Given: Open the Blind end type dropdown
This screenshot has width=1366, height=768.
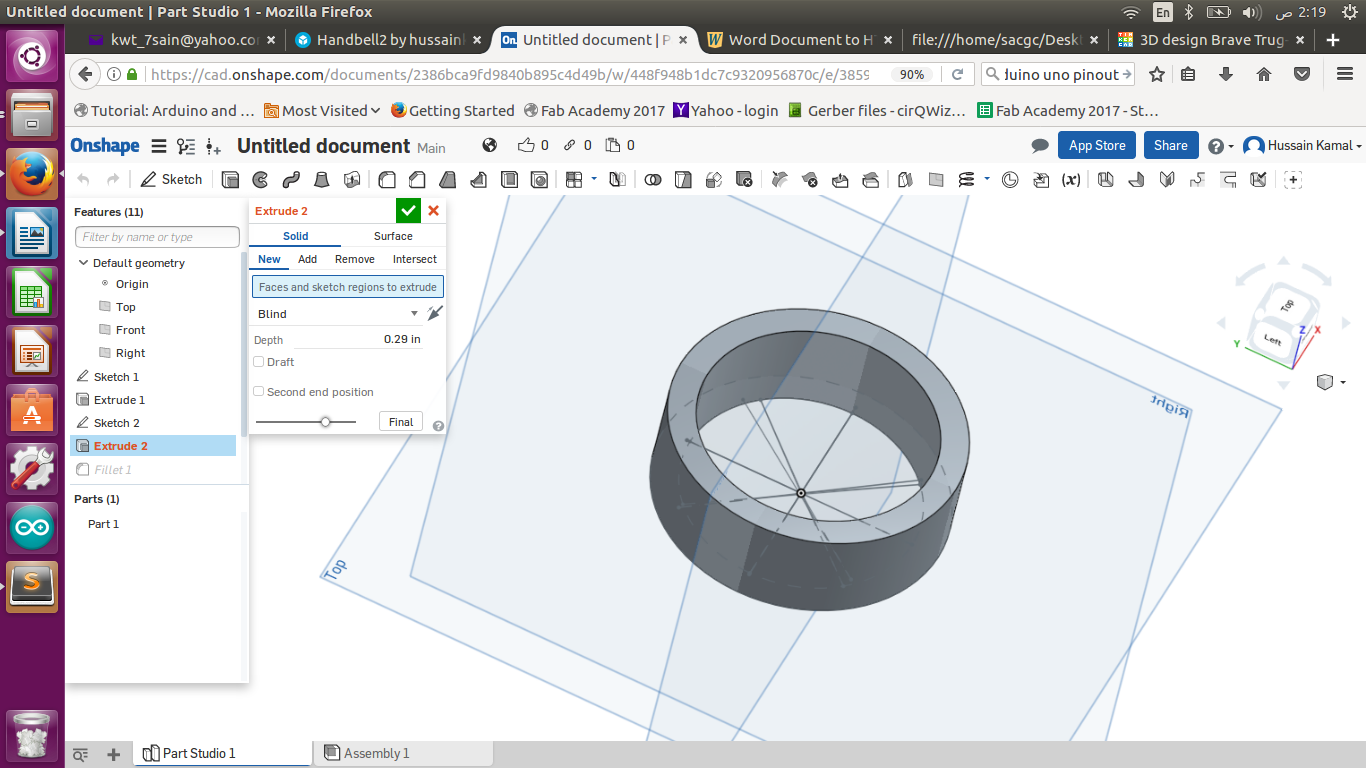Looking at the screenshot, I should [337, 314].
